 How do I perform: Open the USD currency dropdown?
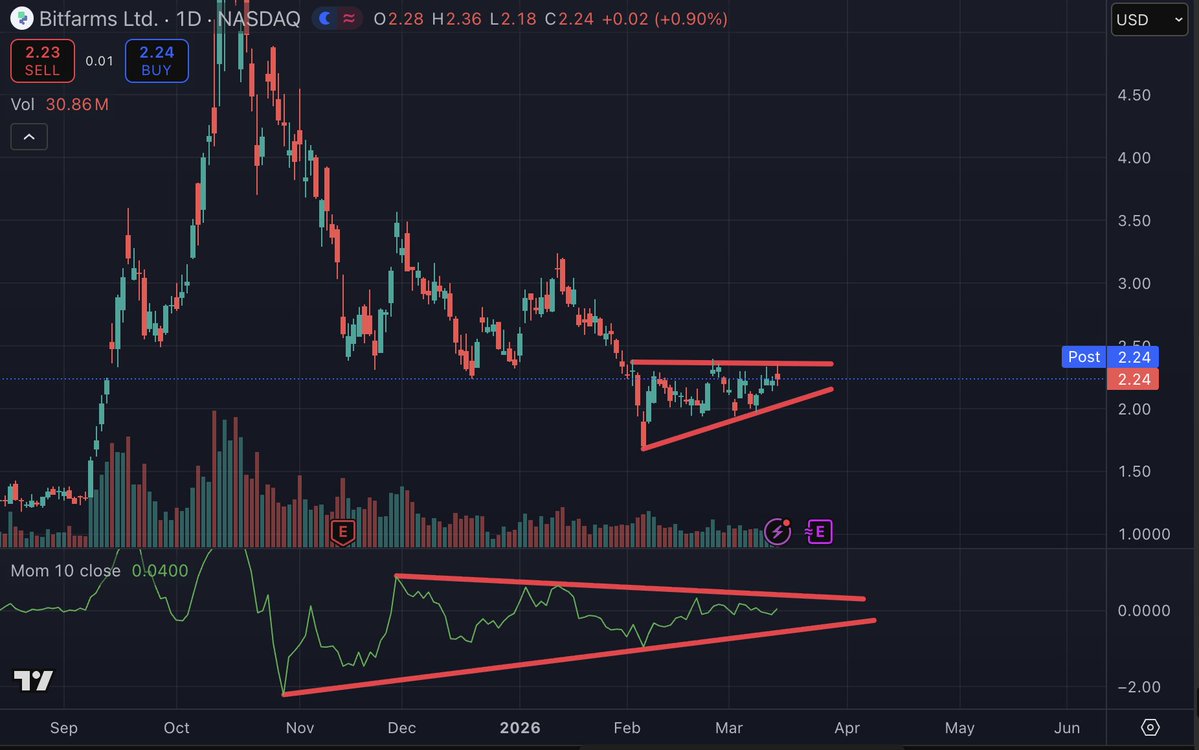(x=1149, y=20)
